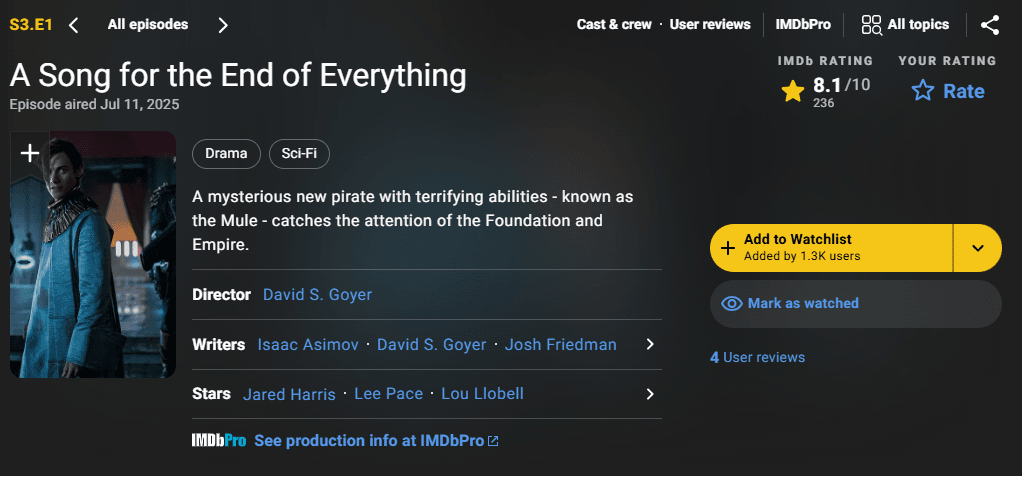Click the yellow IMDb rating star
The height and width of the screenshot is (481, 1022).
tap(793, 92)
